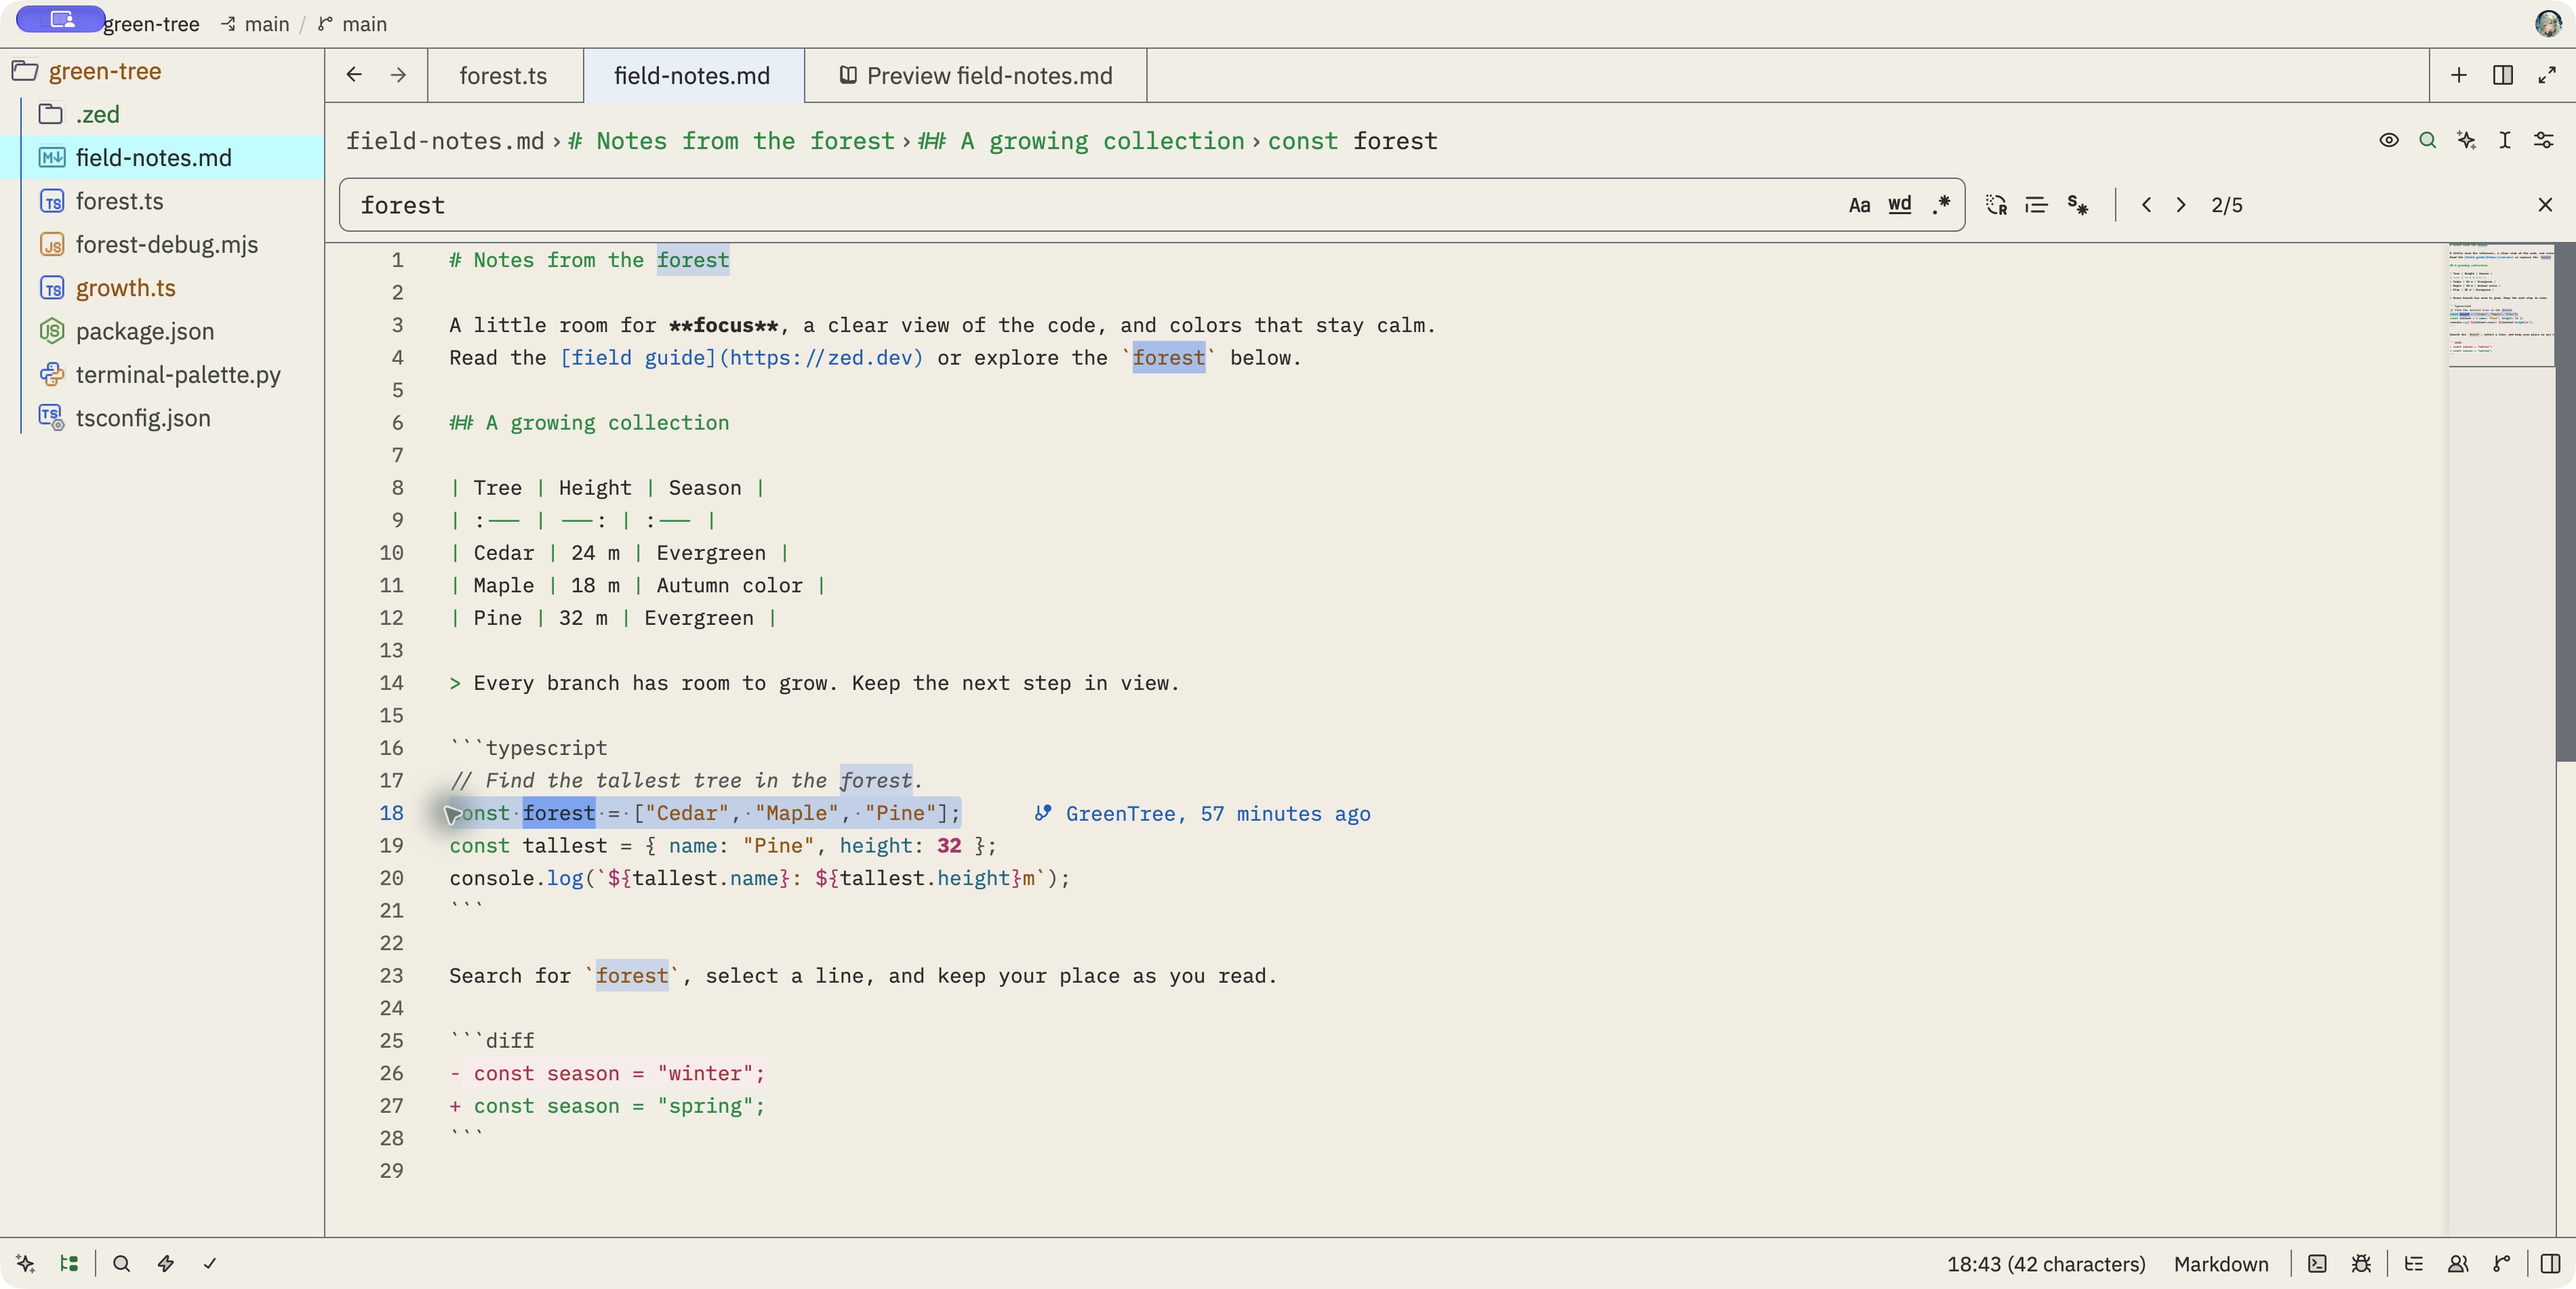Zoom the pane with expand arrows icon
The height and width of the screenshot is (1289, 2576).
coord(2547,76)
